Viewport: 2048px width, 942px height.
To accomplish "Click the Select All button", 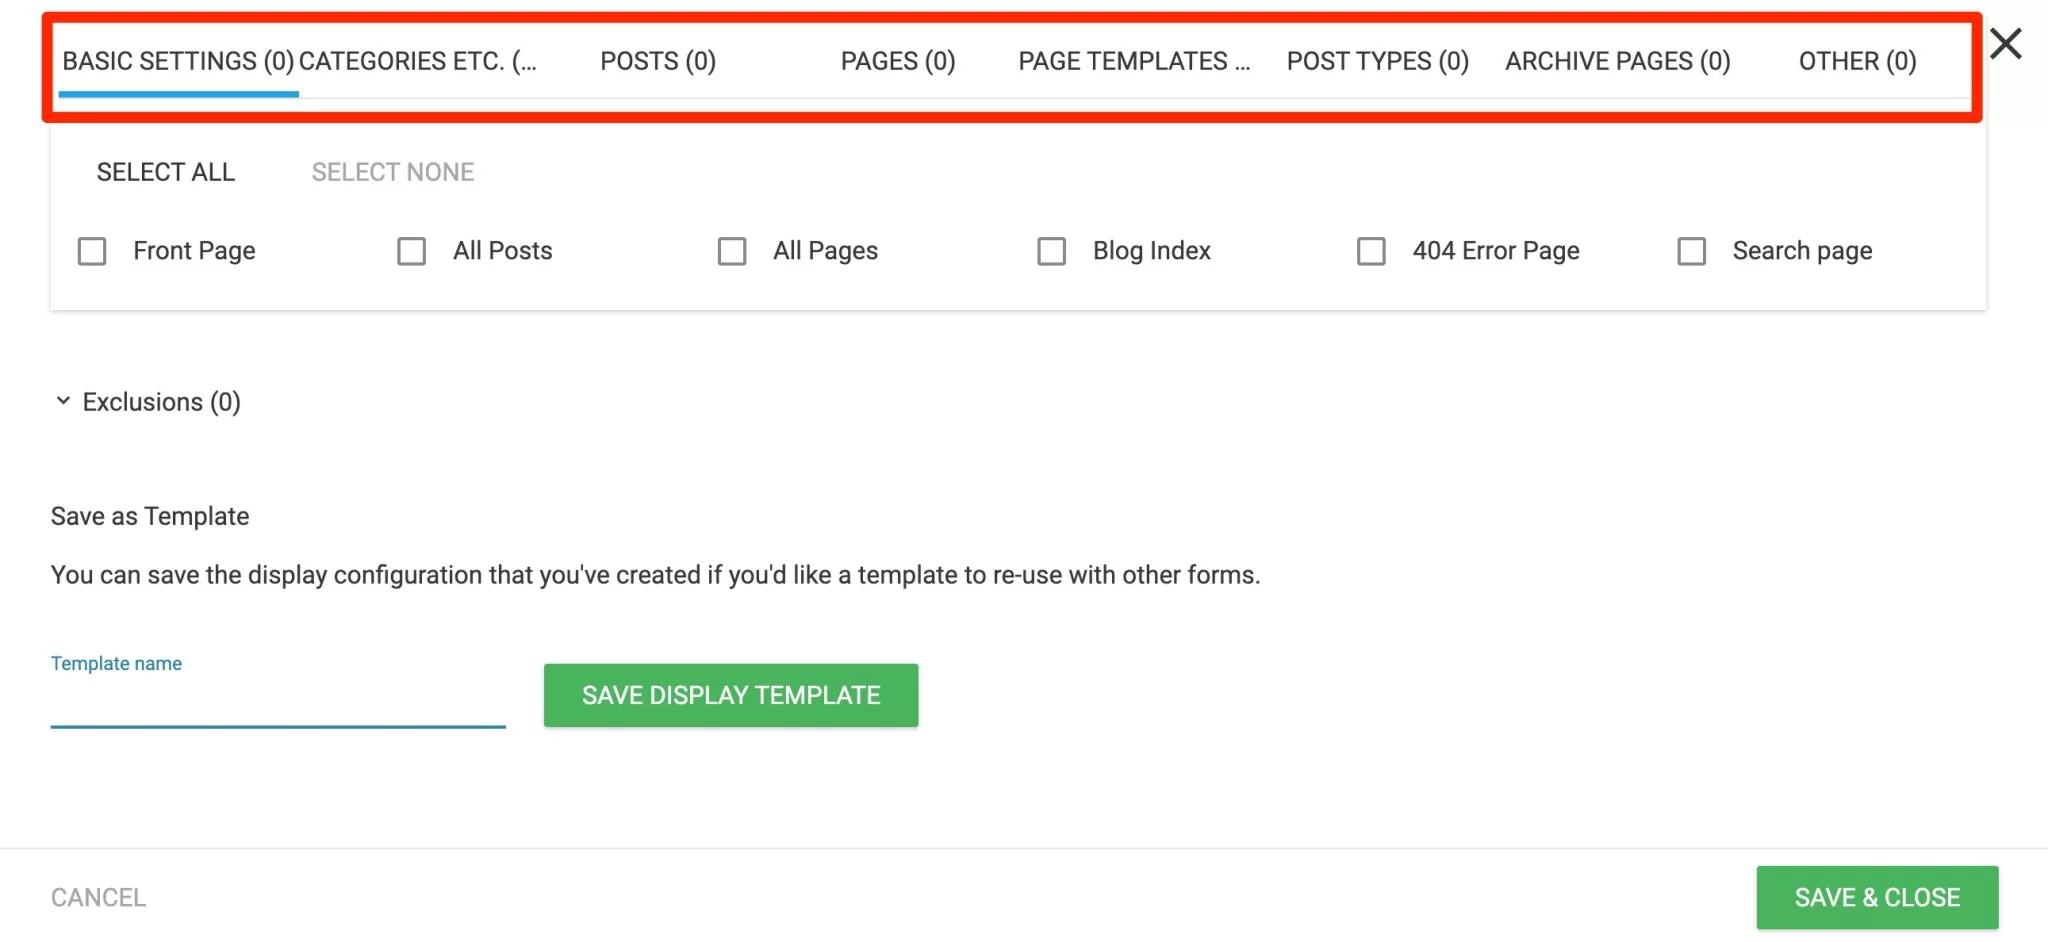I will tap(166, 172).
